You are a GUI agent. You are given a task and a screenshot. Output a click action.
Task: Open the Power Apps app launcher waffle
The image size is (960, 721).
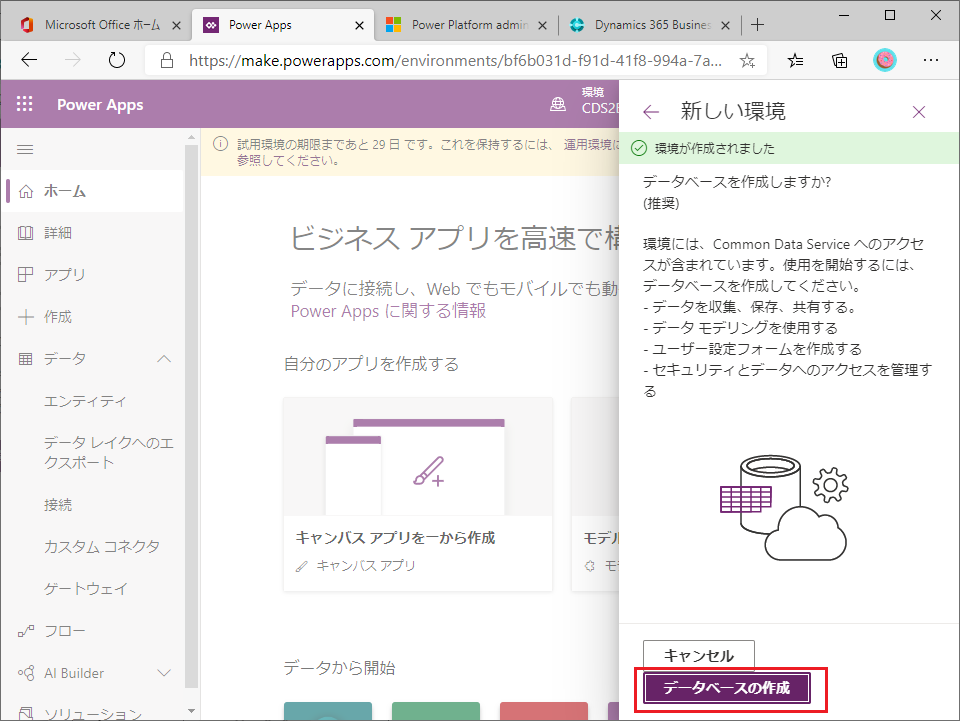point(24,105)
